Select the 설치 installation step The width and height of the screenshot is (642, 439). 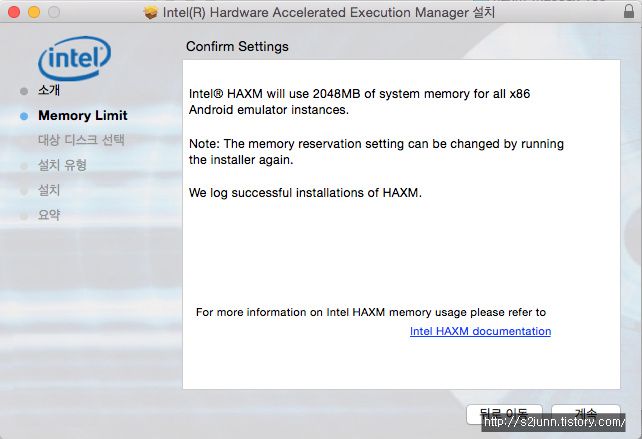49,190
